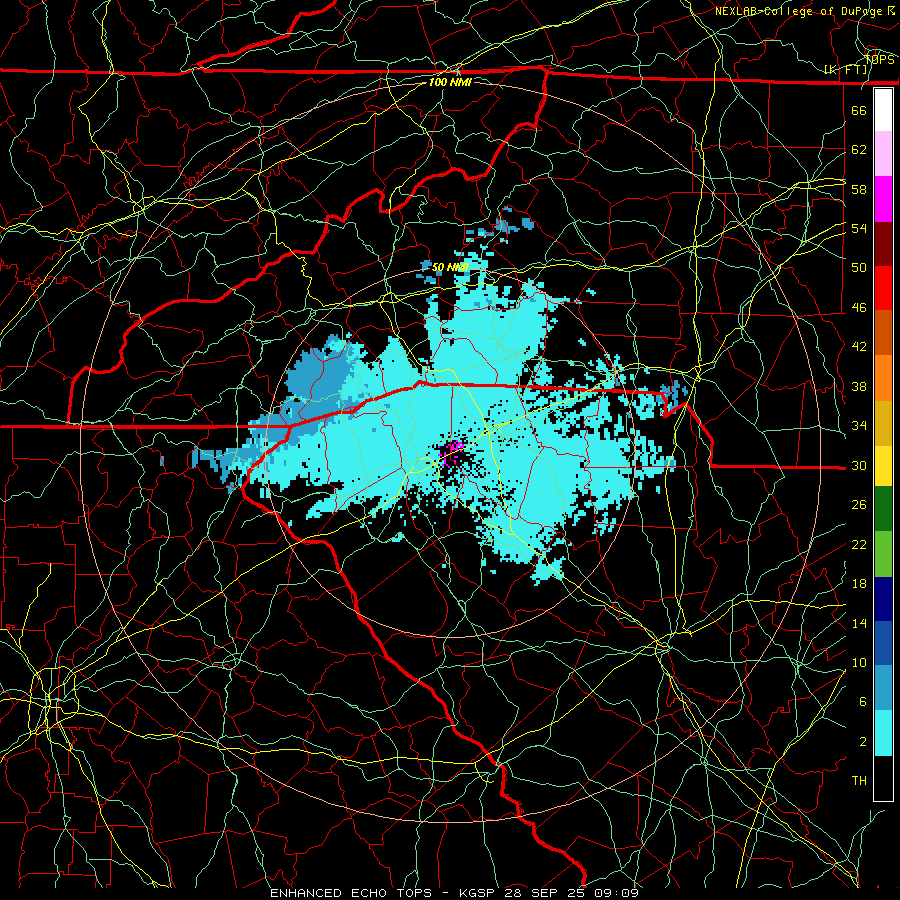Click the legend value '22'
The width and height of the screenshot is (900, 900).
pyautogui.click(x=859, y=545)
